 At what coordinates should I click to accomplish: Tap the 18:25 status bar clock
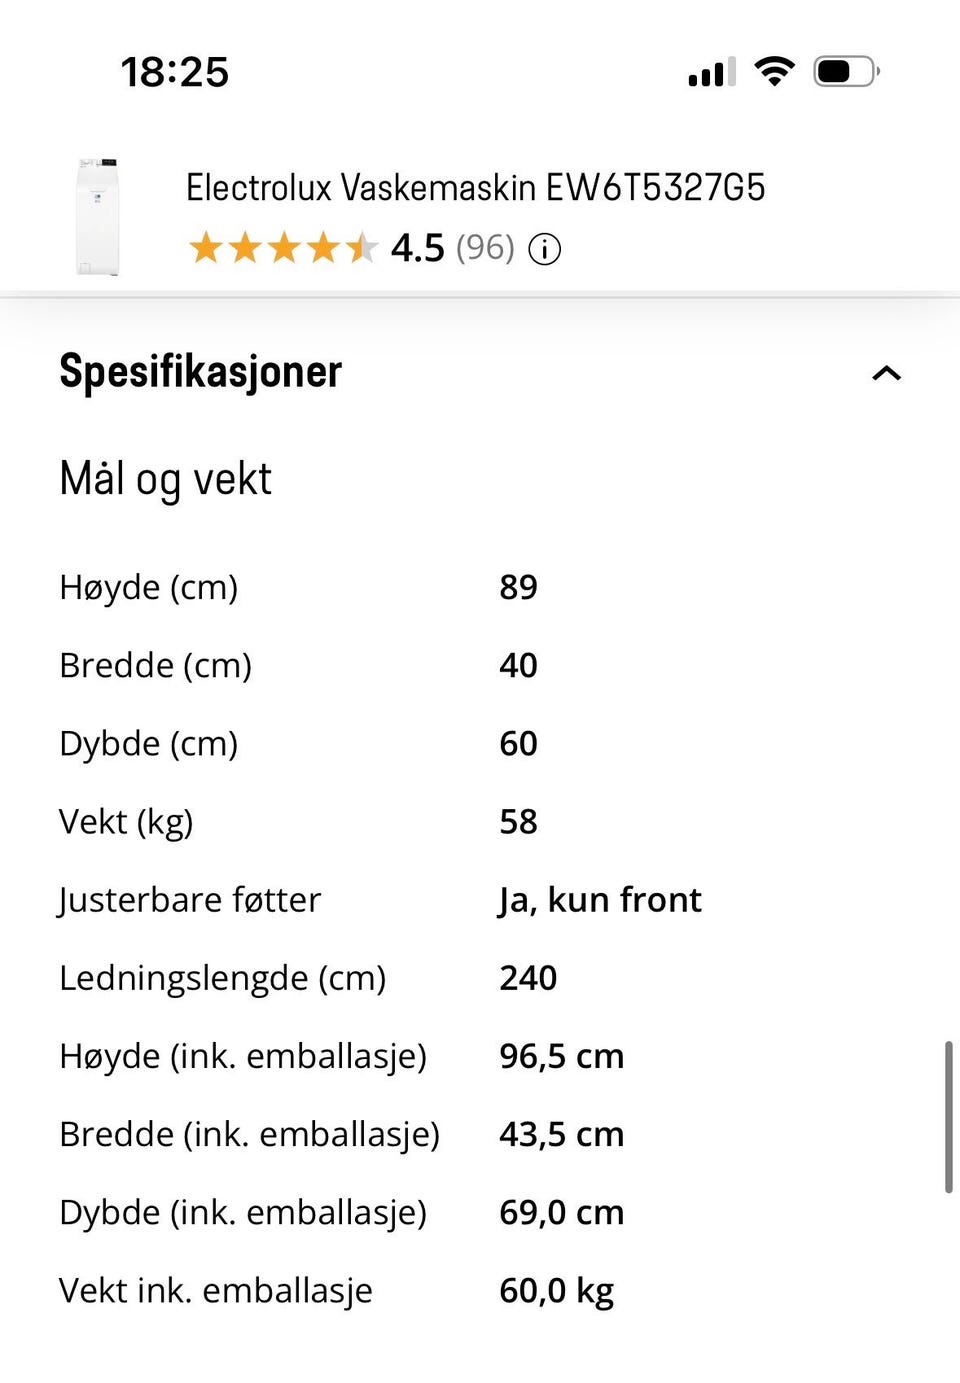[175, 72]
